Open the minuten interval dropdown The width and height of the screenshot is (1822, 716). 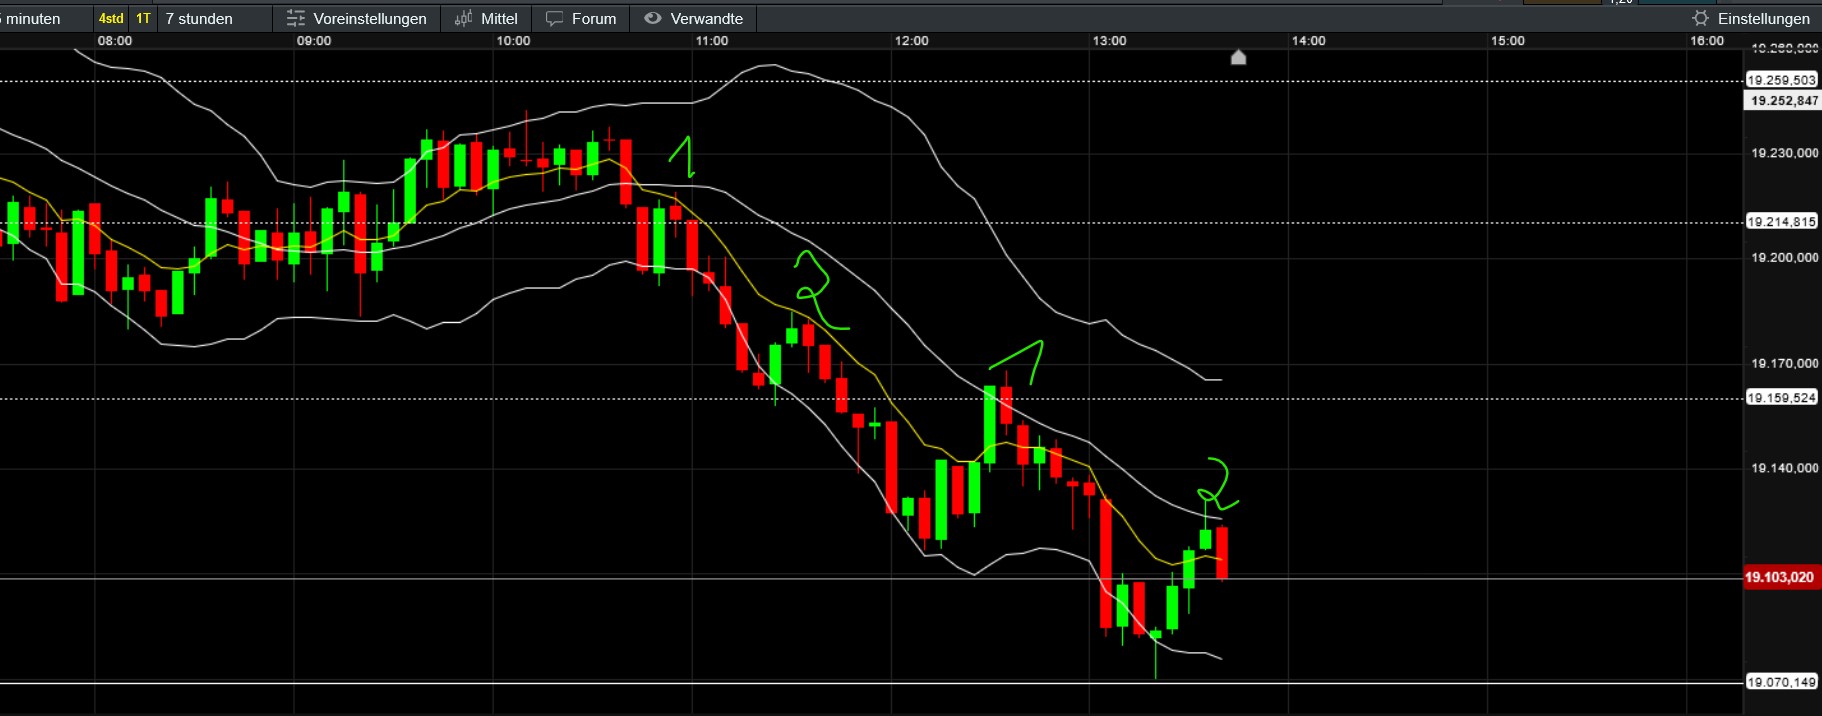tap(33, 18)
